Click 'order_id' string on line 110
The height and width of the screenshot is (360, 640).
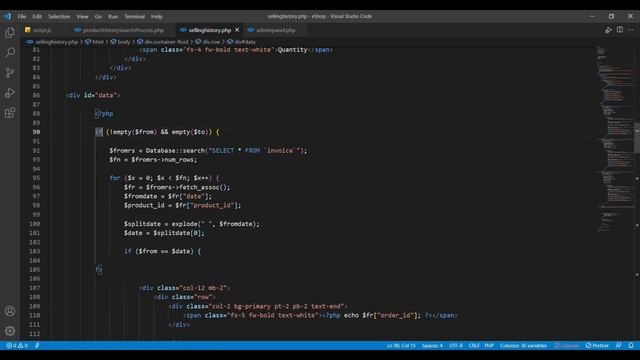395,315
